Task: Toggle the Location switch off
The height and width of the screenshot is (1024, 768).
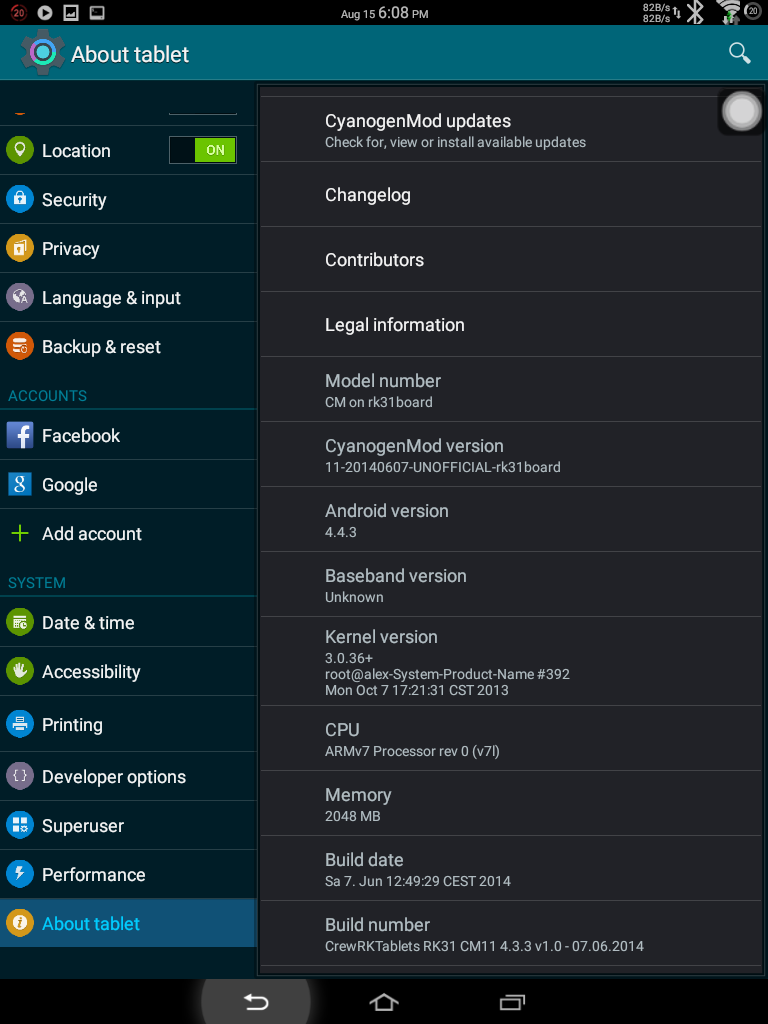Action: pyautogui.click(x=202, y=150)
